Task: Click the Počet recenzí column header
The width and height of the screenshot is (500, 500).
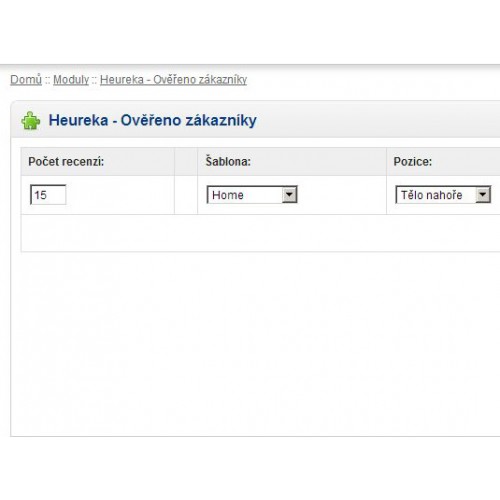Action: click(98, 162)
